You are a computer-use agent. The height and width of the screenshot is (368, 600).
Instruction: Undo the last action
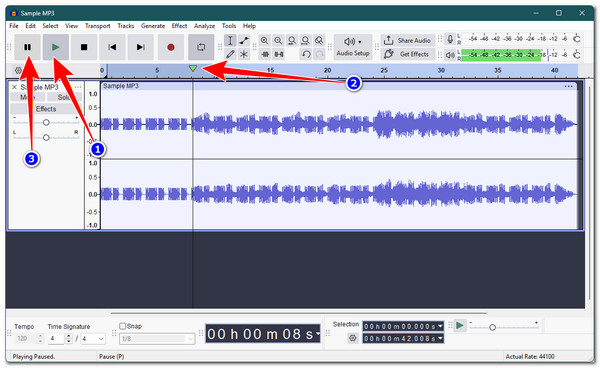[306, 54]
